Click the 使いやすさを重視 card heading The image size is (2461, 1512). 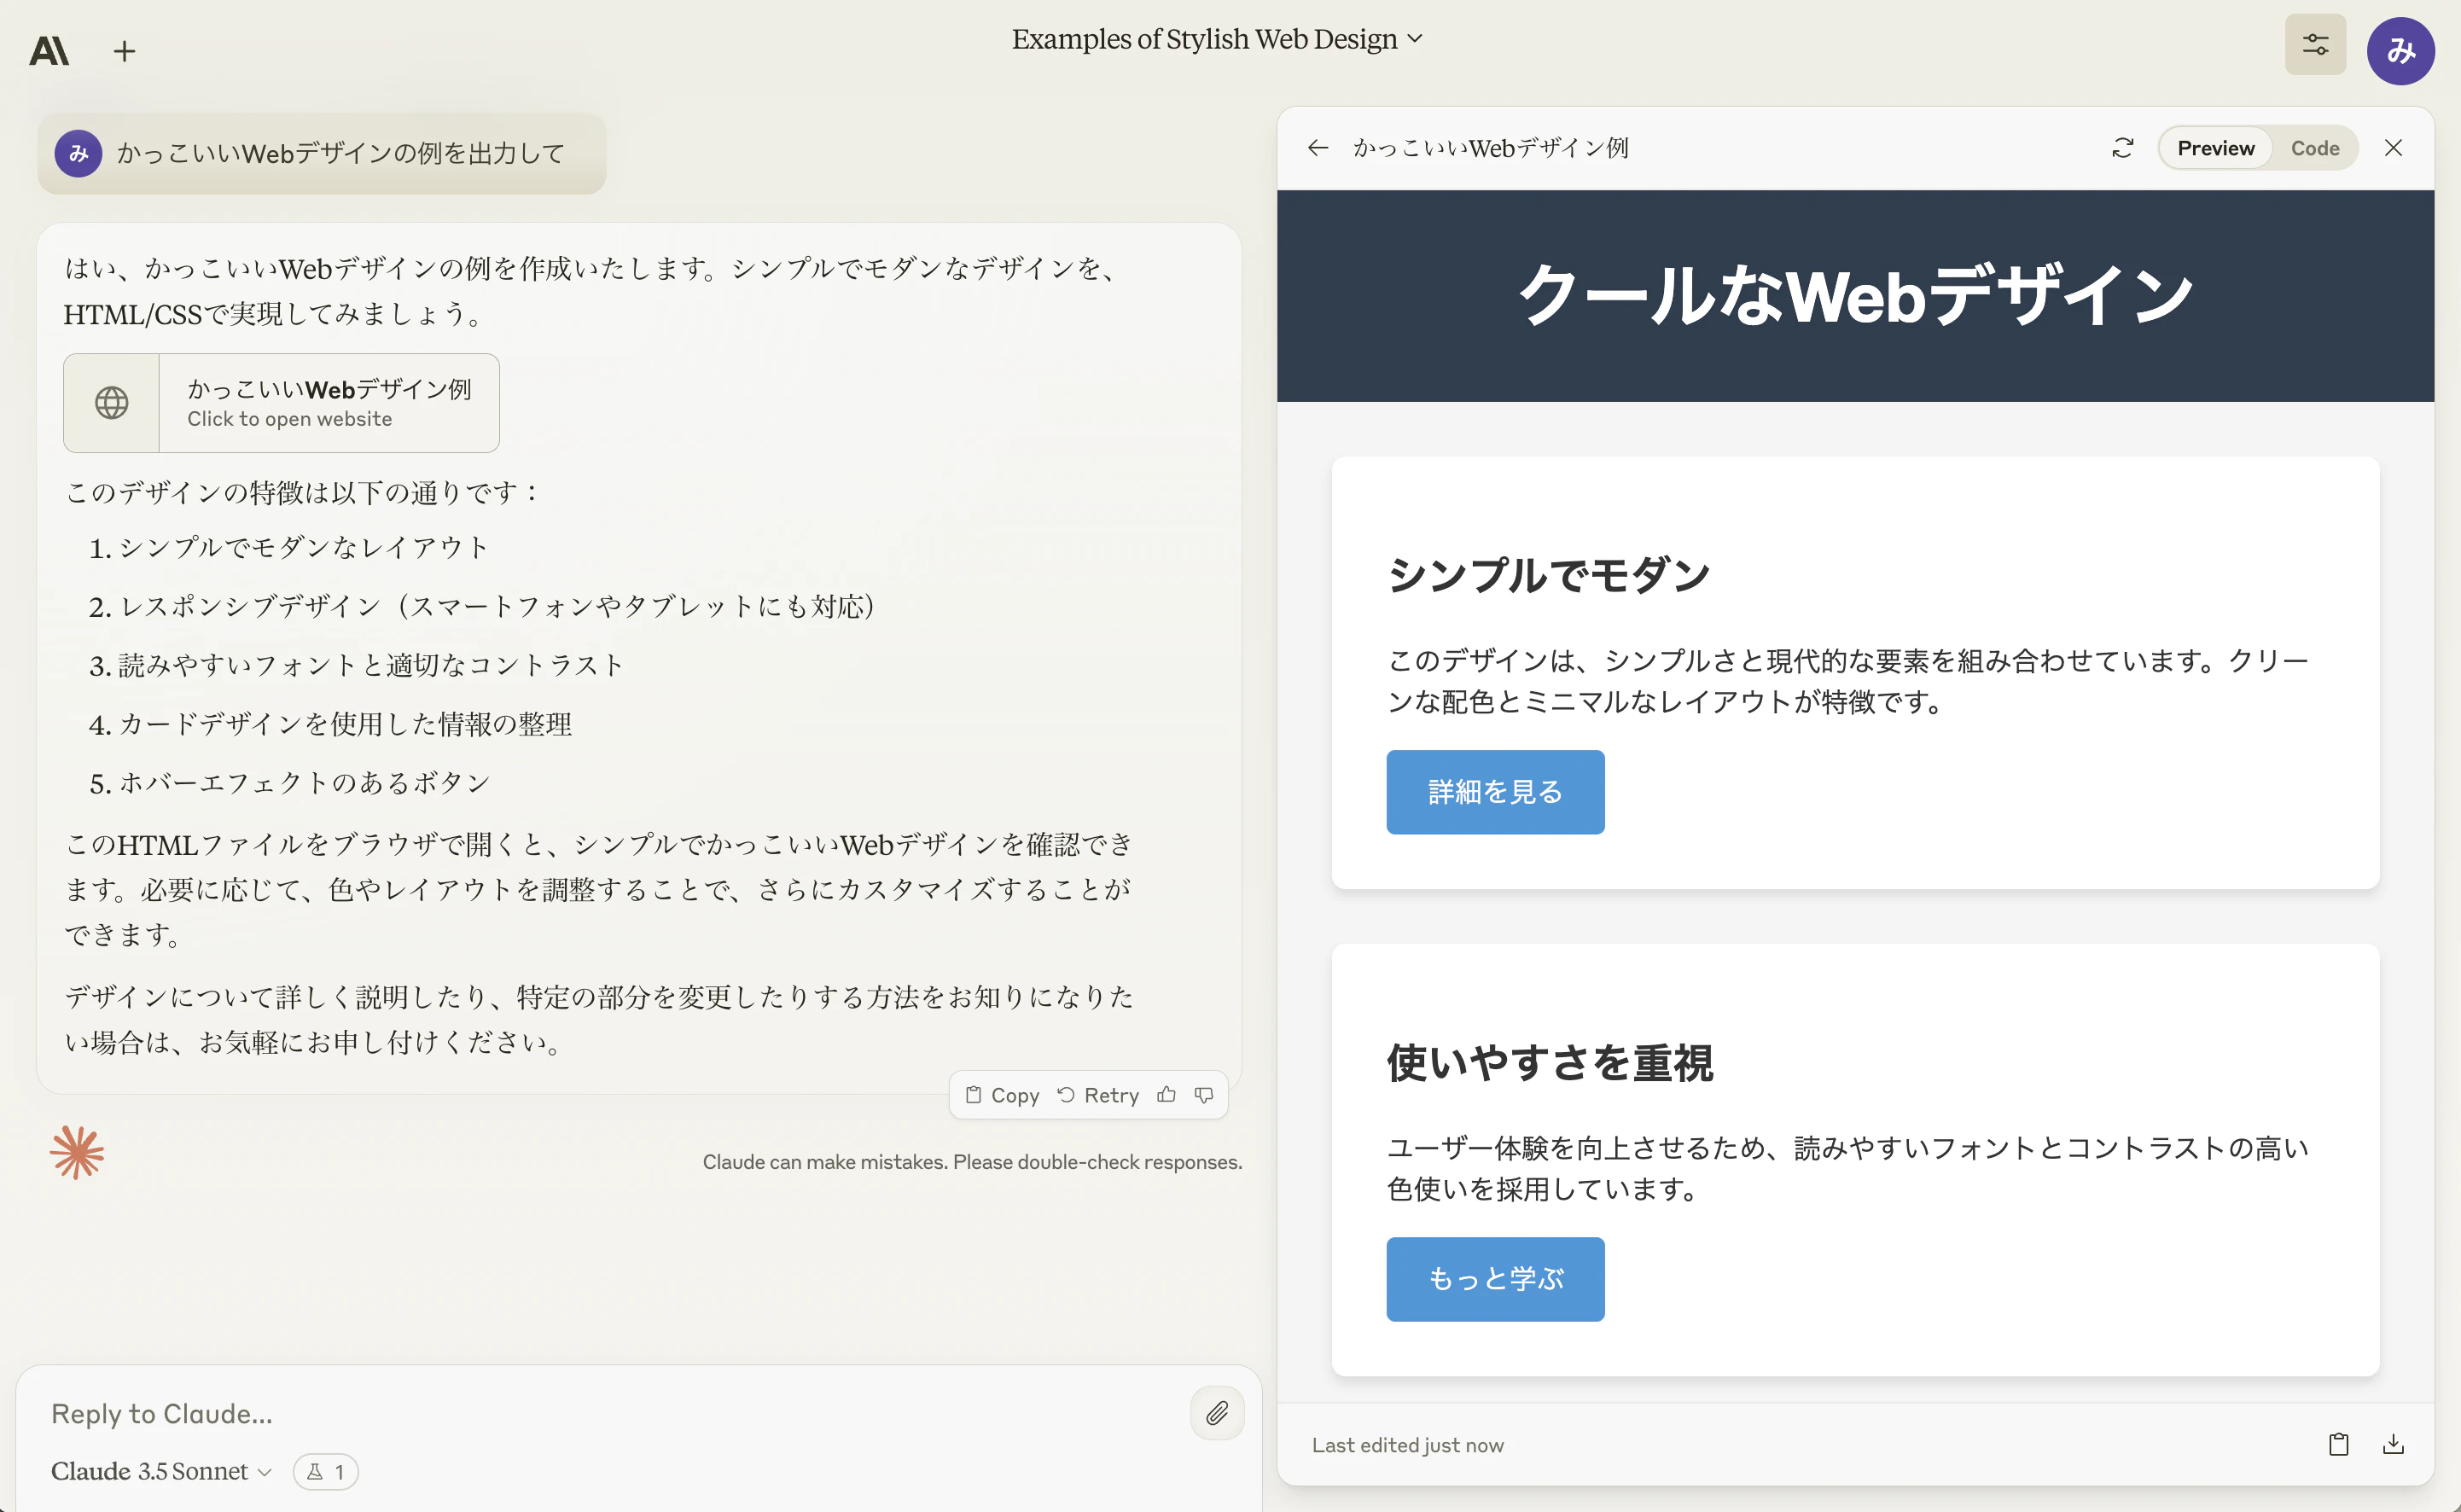click(x=1549, y=1062)
